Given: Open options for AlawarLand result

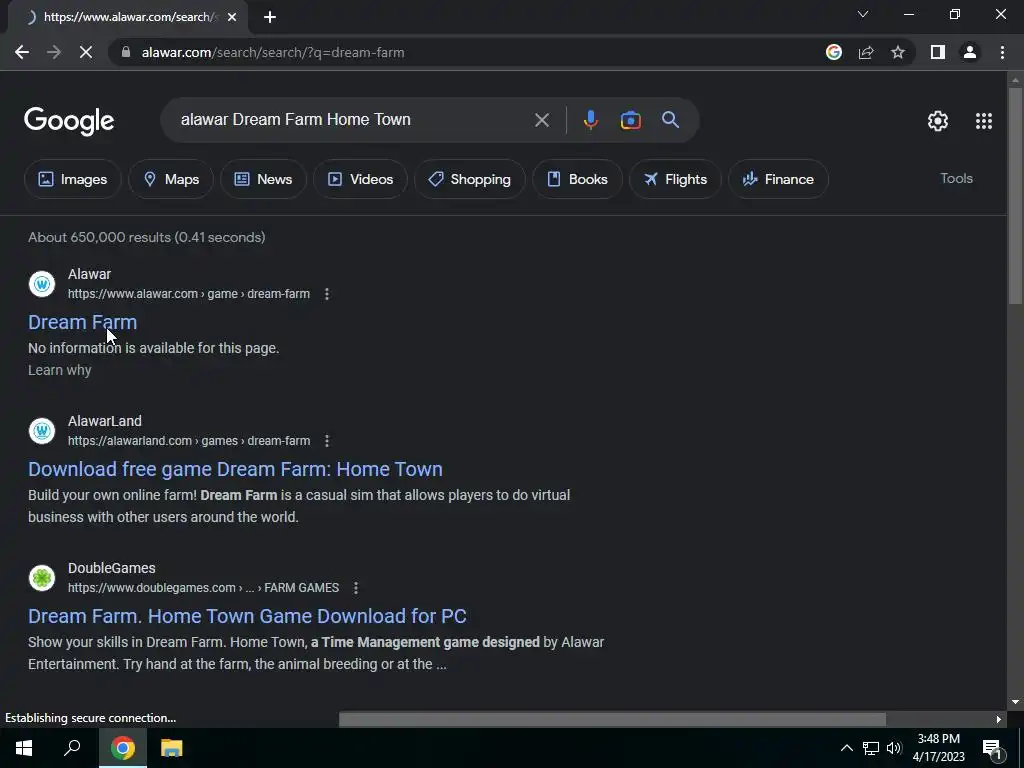Looking at the screenshot, I should [x=327, y=441].
